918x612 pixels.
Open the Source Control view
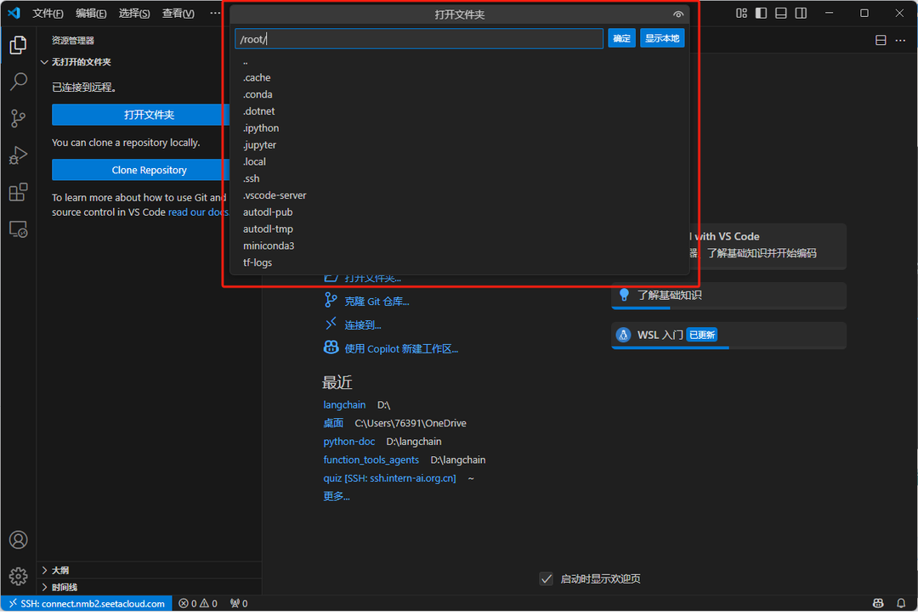coord(18,118)
